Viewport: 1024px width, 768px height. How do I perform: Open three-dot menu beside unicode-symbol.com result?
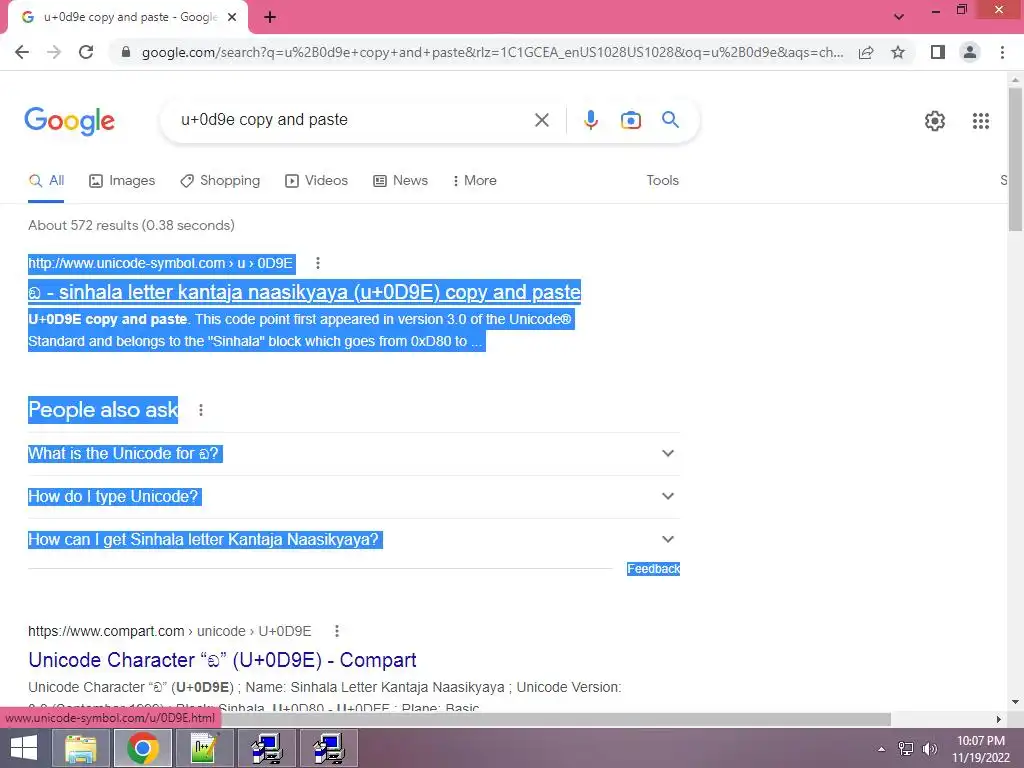[x=317, y=263]
